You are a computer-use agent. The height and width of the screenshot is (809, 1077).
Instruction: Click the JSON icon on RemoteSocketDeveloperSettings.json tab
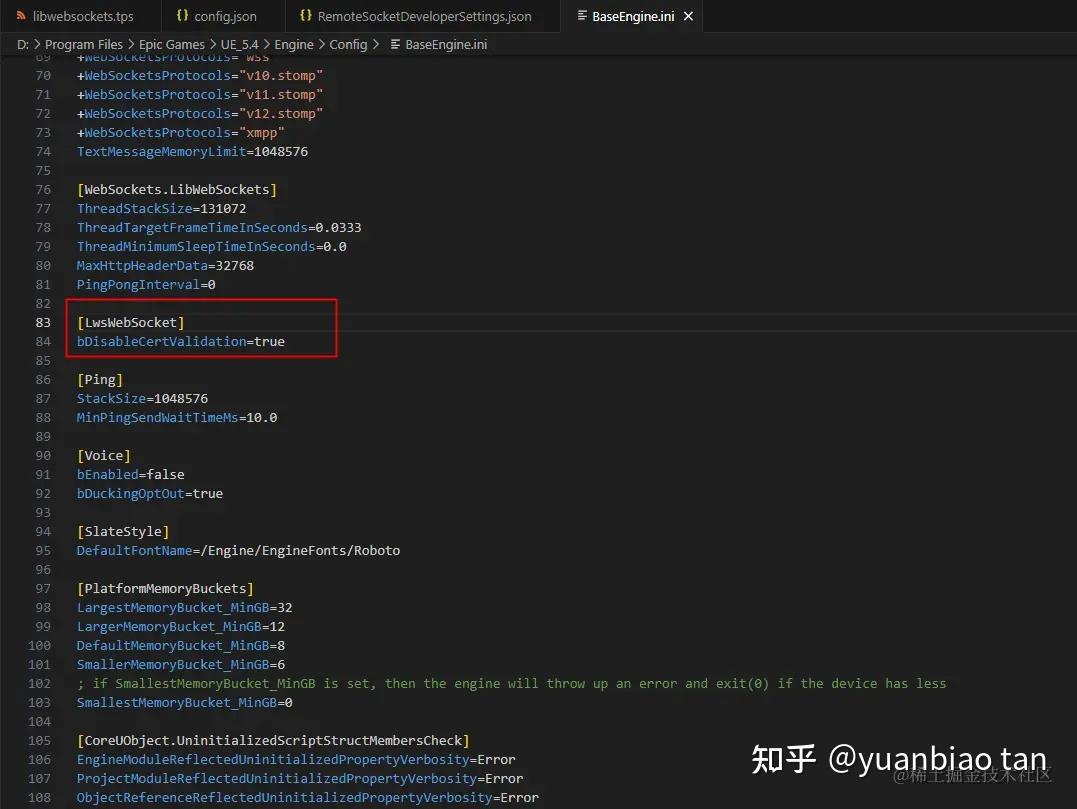point(307,16)
